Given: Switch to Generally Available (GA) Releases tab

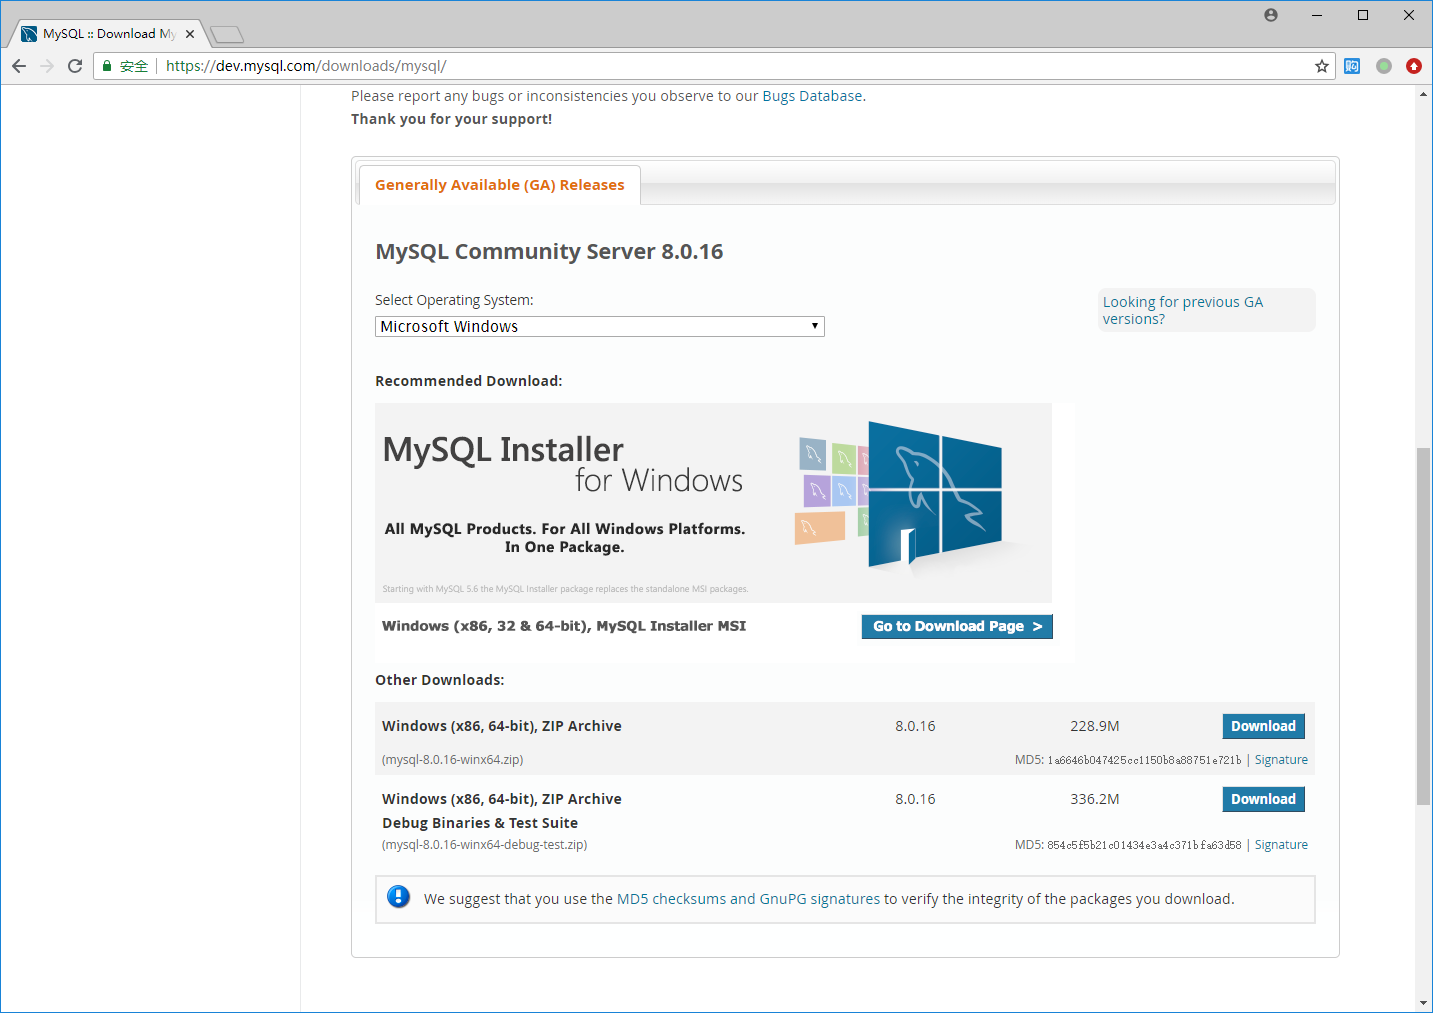Looking at the screenshot, I should (499, 185).
